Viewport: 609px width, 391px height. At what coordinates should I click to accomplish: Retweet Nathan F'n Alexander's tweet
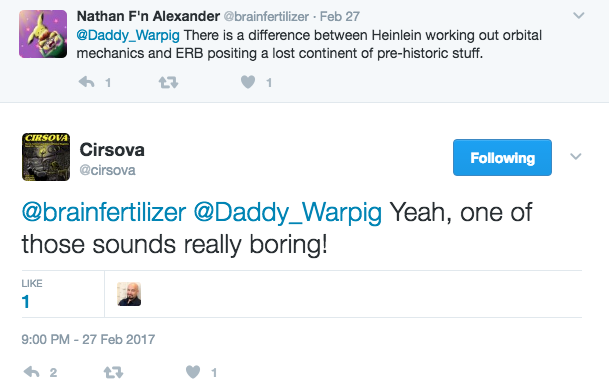[168, 82]
